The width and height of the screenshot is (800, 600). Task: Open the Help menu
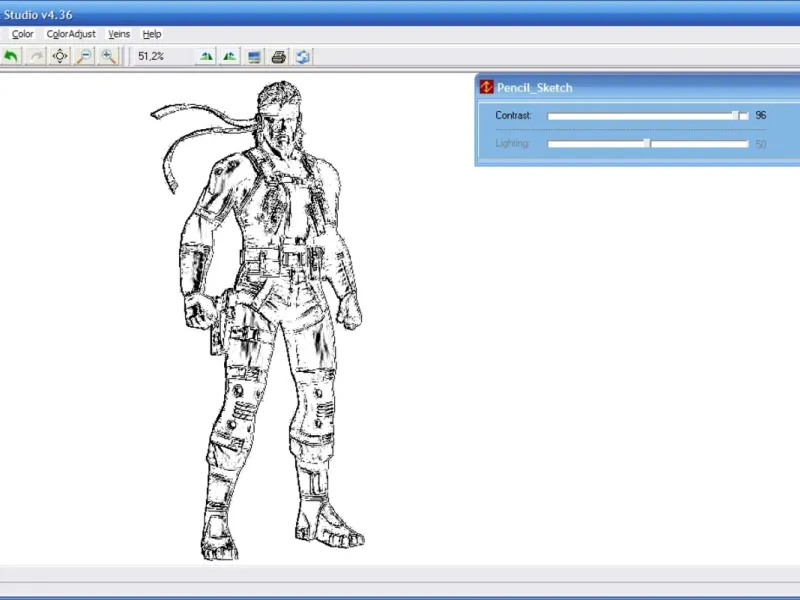pyautogui.click(x=152, y=34)
